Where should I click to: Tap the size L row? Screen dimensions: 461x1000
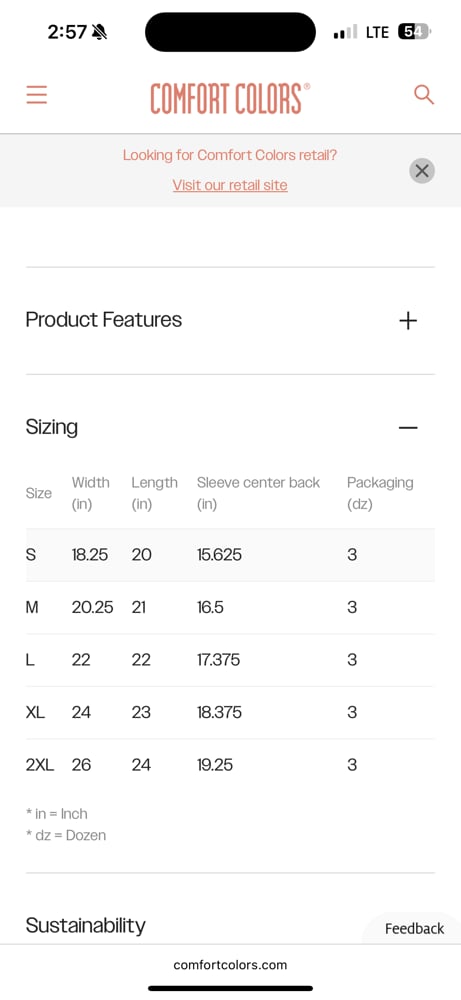(x=230, y=660)
